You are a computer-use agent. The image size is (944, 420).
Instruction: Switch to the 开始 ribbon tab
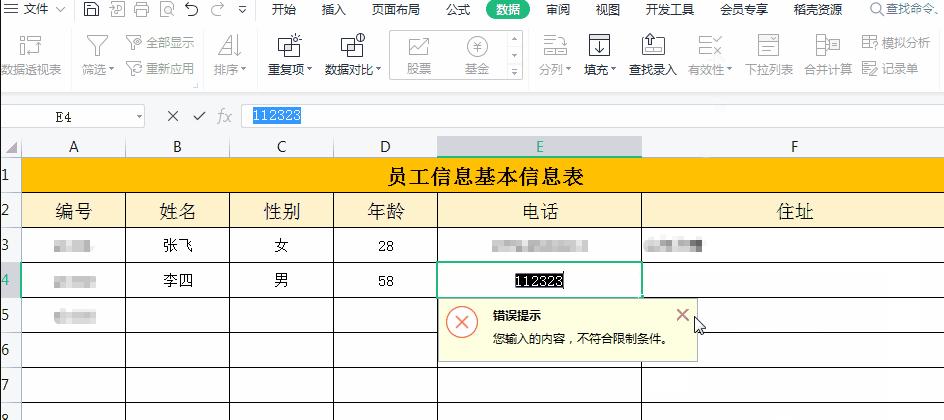pos(284,10)
